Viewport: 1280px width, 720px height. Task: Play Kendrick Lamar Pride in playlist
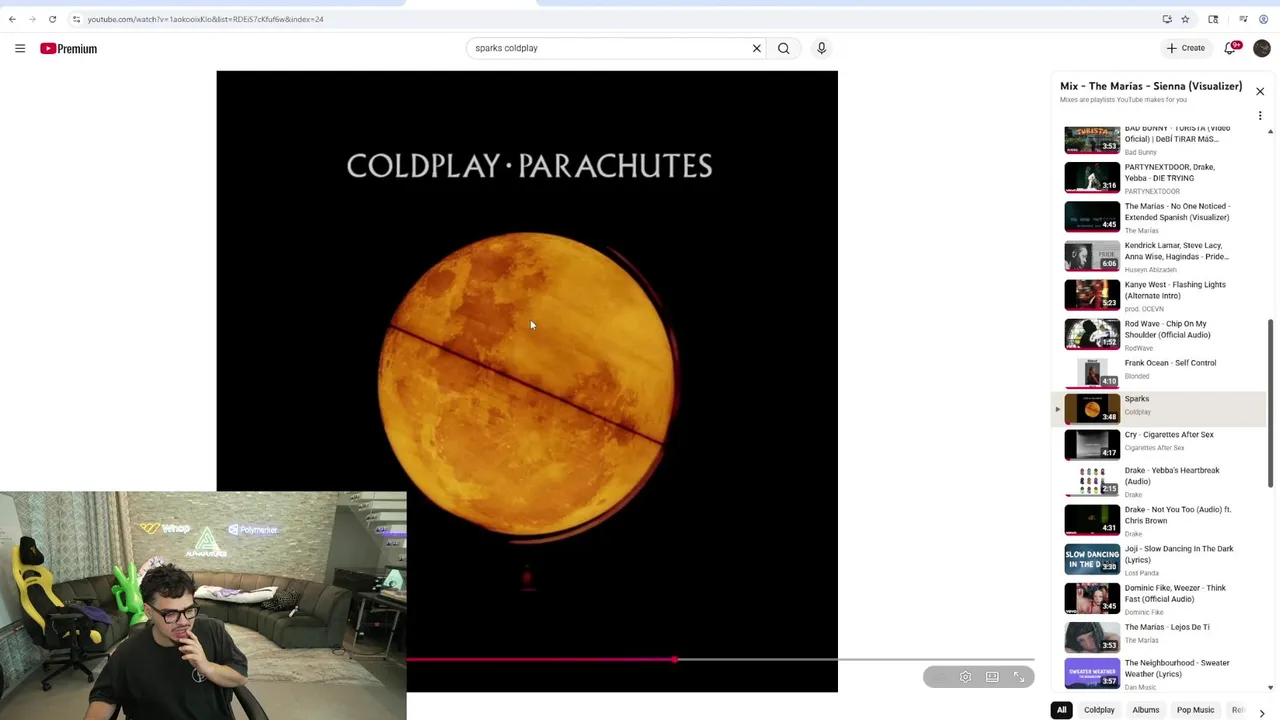pyautogui.click(x=1160, y=256)
